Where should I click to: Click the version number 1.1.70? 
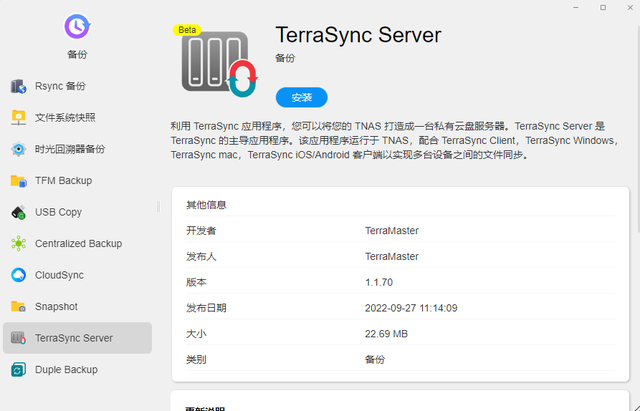379,282
